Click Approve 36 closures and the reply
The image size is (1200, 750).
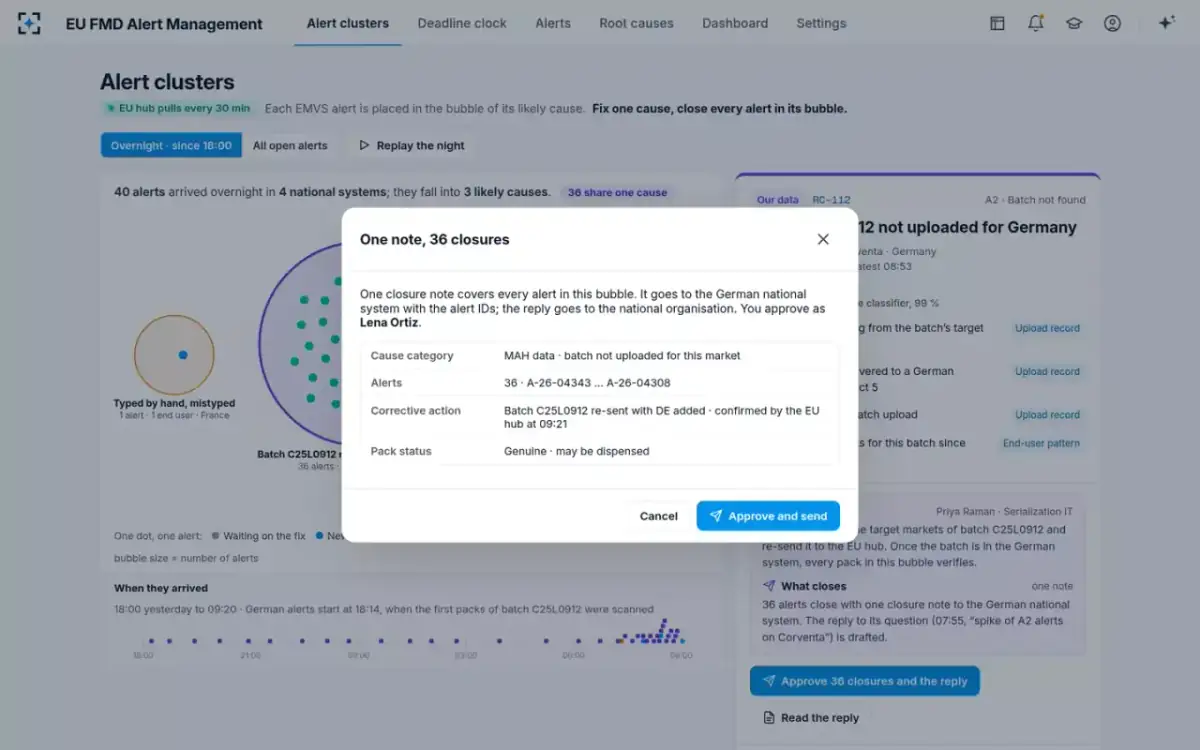[x=865, y=681]
